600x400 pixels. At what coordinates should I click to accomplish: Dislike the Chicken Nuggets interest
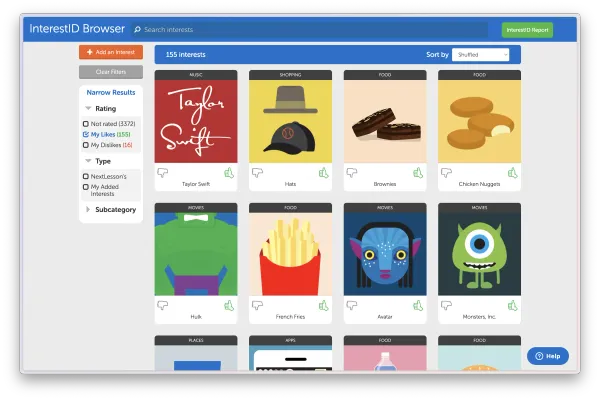[x=446, y=173]
